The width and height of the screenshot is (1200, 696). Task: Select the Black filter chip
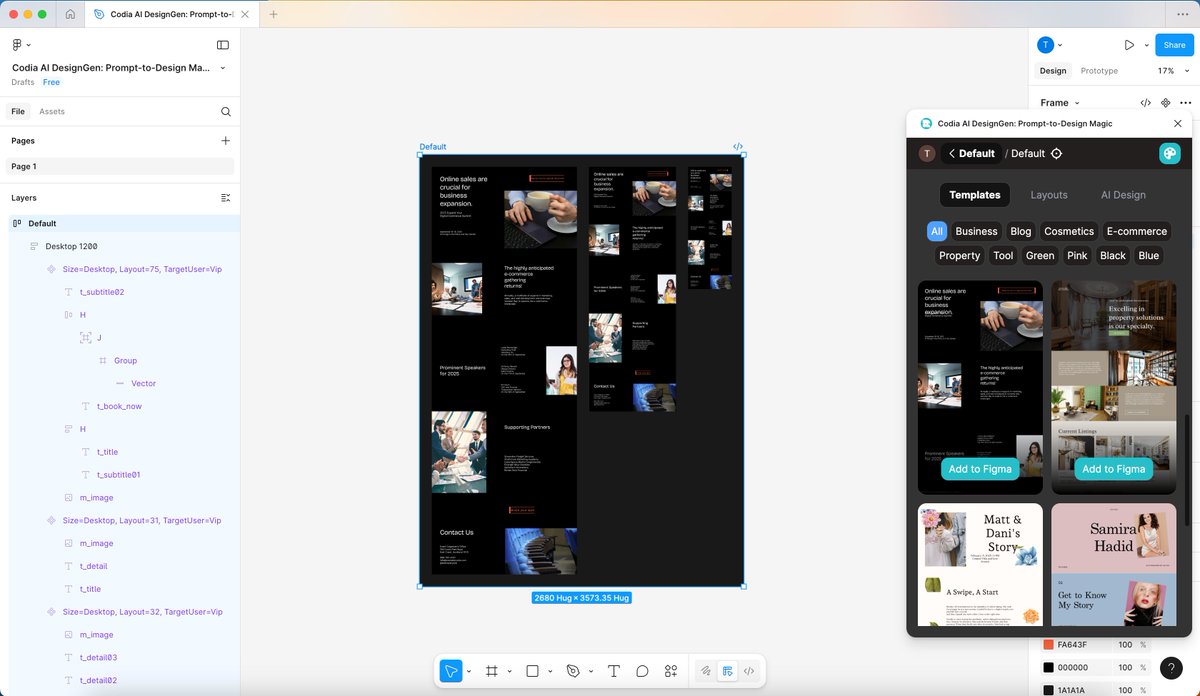tap(1113, 255)
